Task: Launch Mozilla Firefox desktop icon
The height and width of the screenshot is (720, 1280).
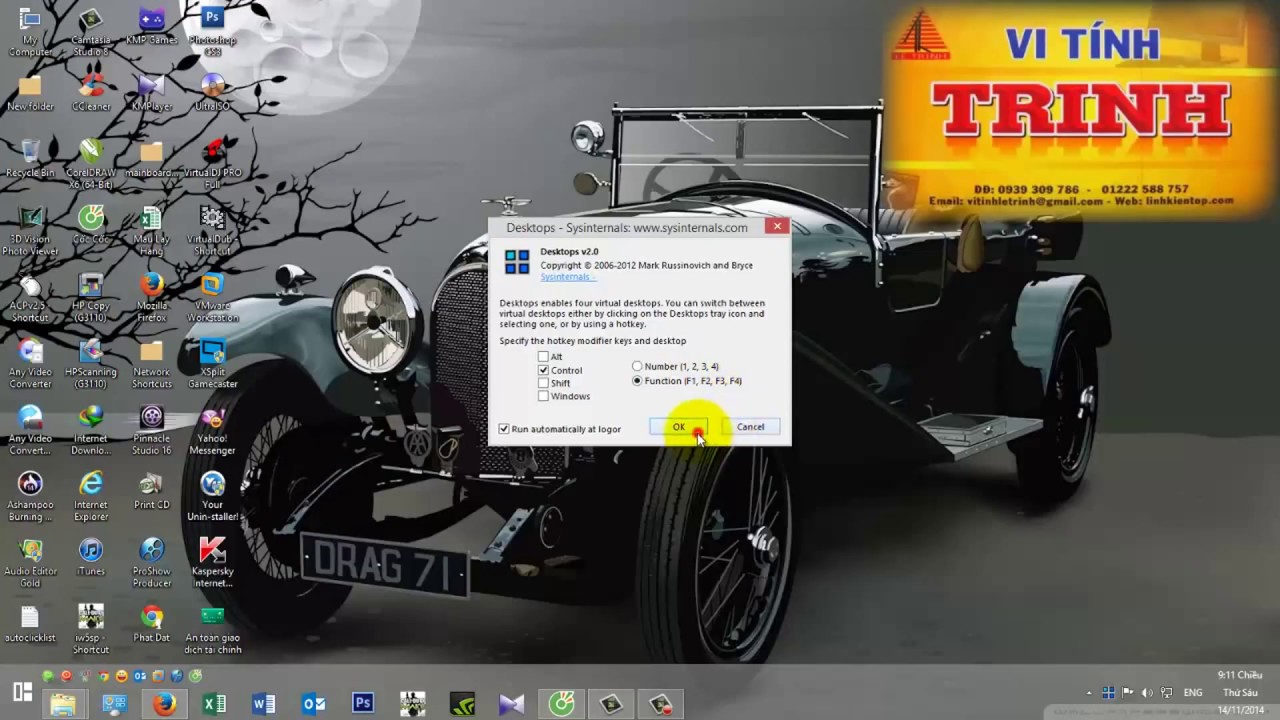Action: tap(151, 296)
